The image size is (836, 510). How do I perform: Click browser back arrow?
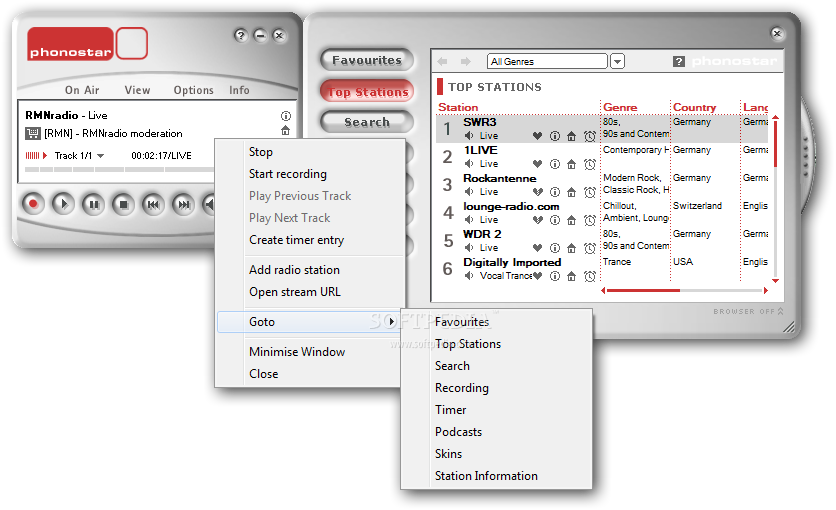coord(443,62)
